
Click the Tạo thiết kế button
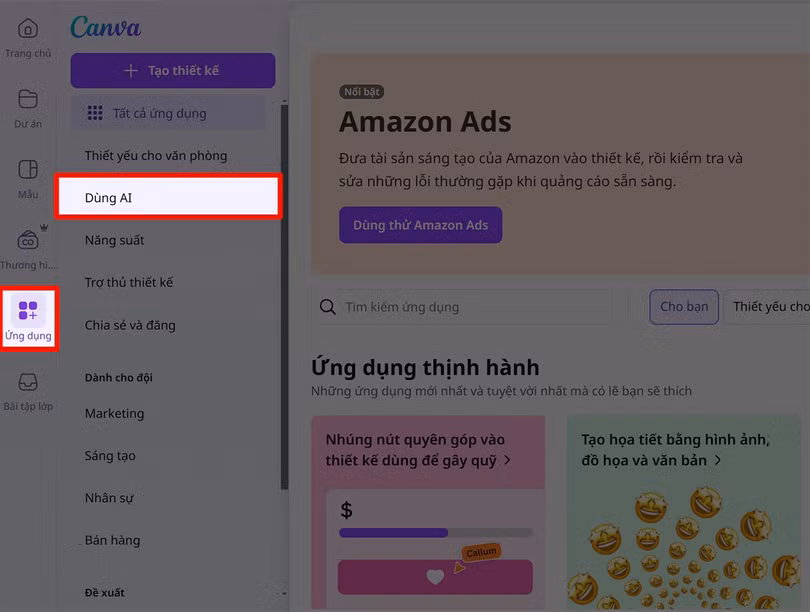(173, 70)
